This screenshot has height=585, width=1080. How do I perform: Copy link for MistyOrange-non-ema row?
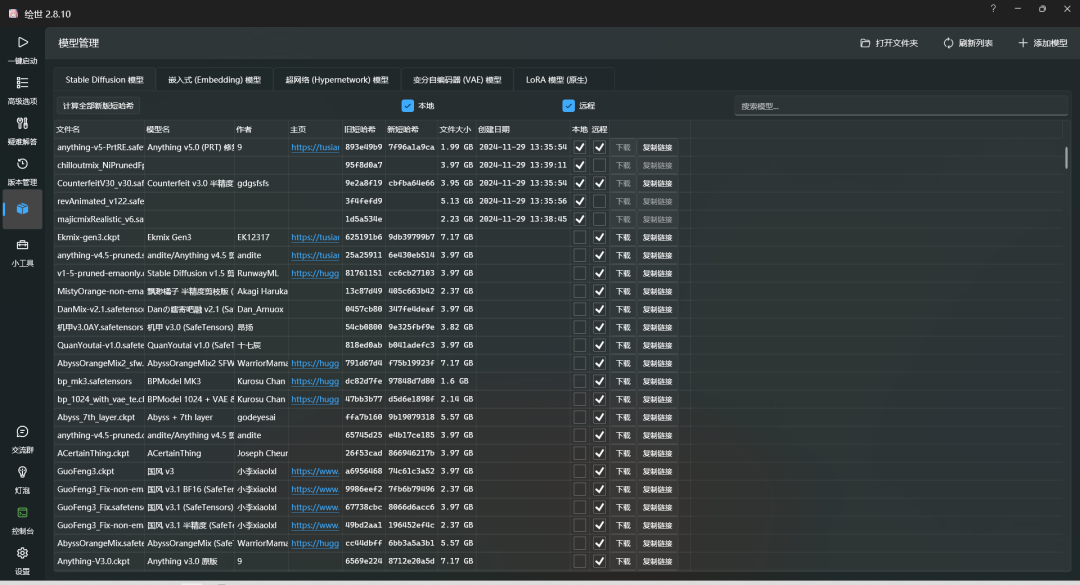coord(657,291)
